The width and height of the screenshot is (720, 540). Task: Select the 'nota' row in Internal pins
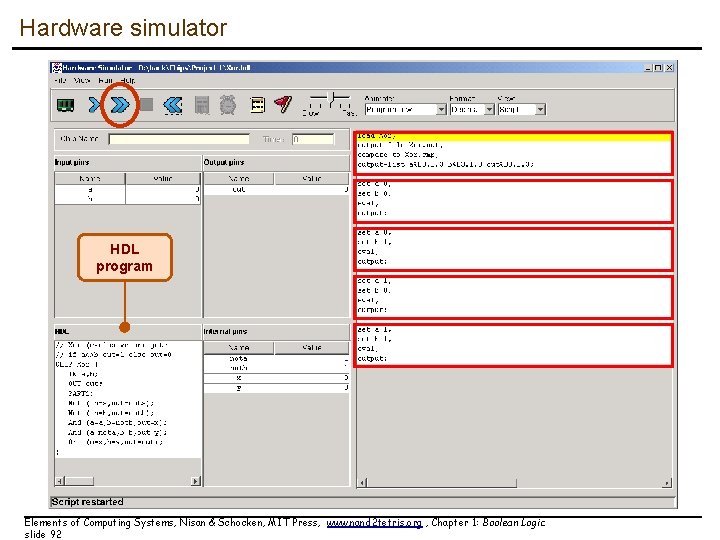[x=276, y=359]
